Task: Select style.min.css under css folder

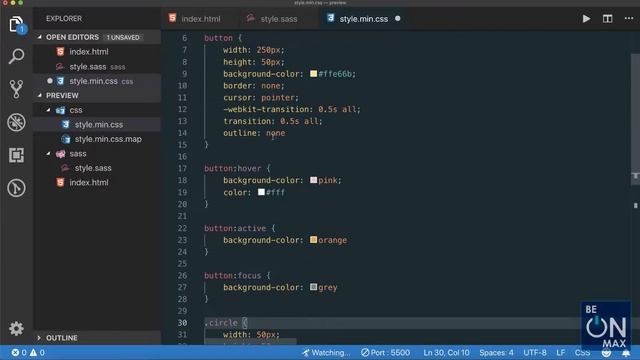Action: coord(97,124)
